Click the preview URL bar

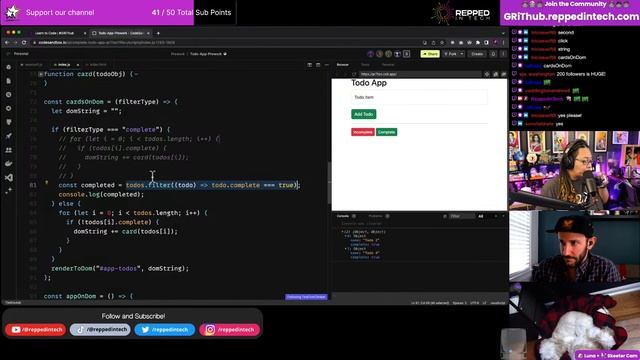coord(420,74)
